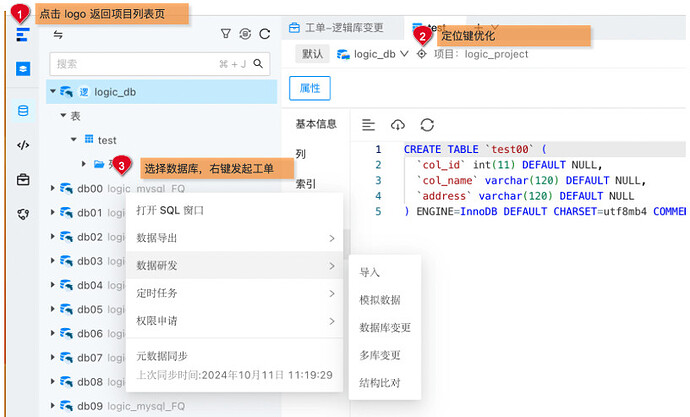
Task: Click the magnifier search icon
Action: pyautogui.click(x=258, y=64)
